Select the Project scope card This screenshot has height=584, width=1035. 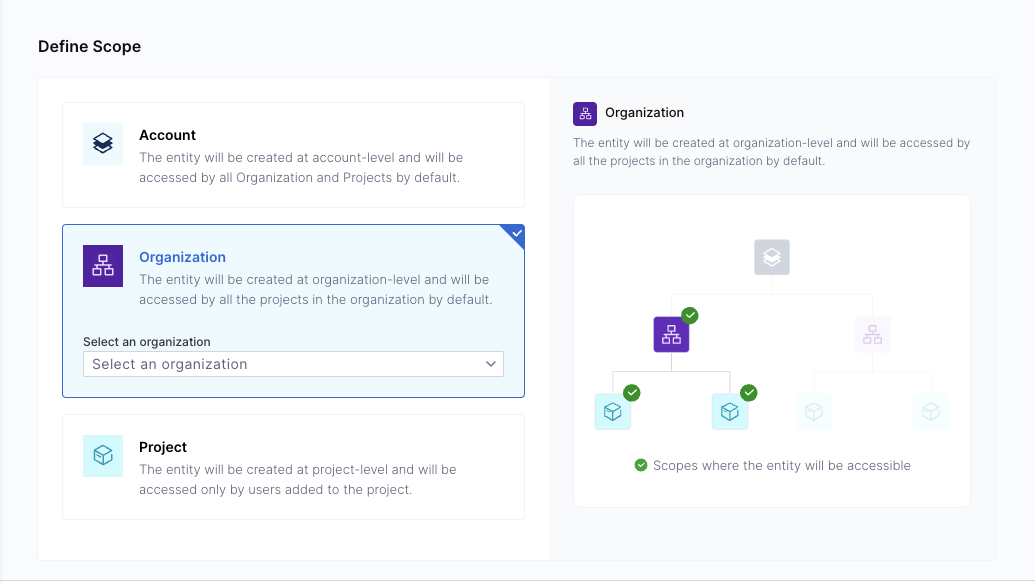(293, 467)
